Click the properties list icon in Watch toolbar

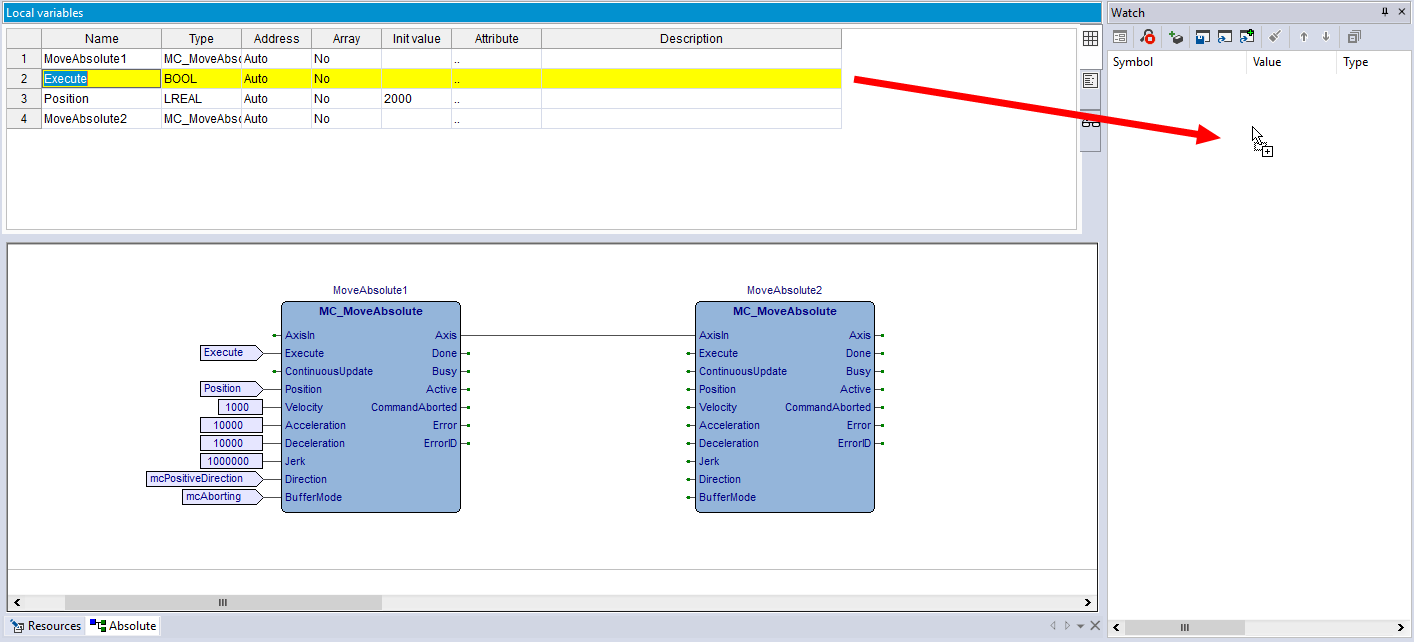click(x=1120, y=37)
